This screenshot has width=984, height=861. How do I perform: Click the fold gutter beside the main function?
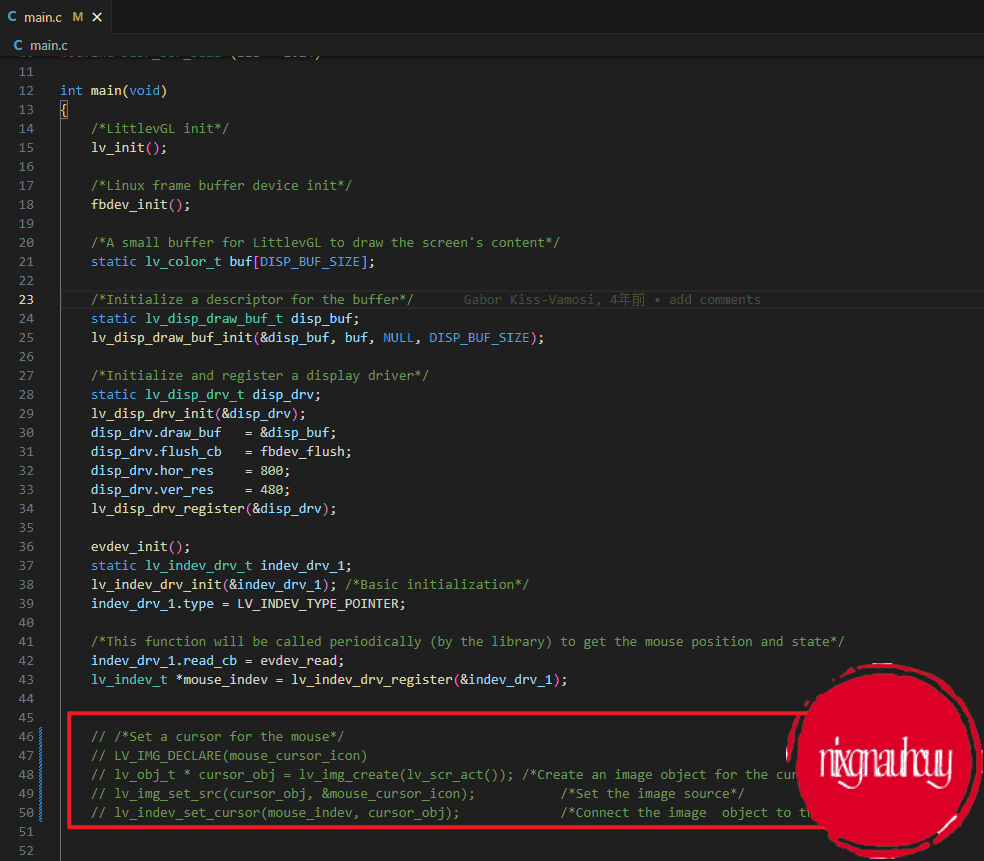pyautogui.click(x=47, y=91)
